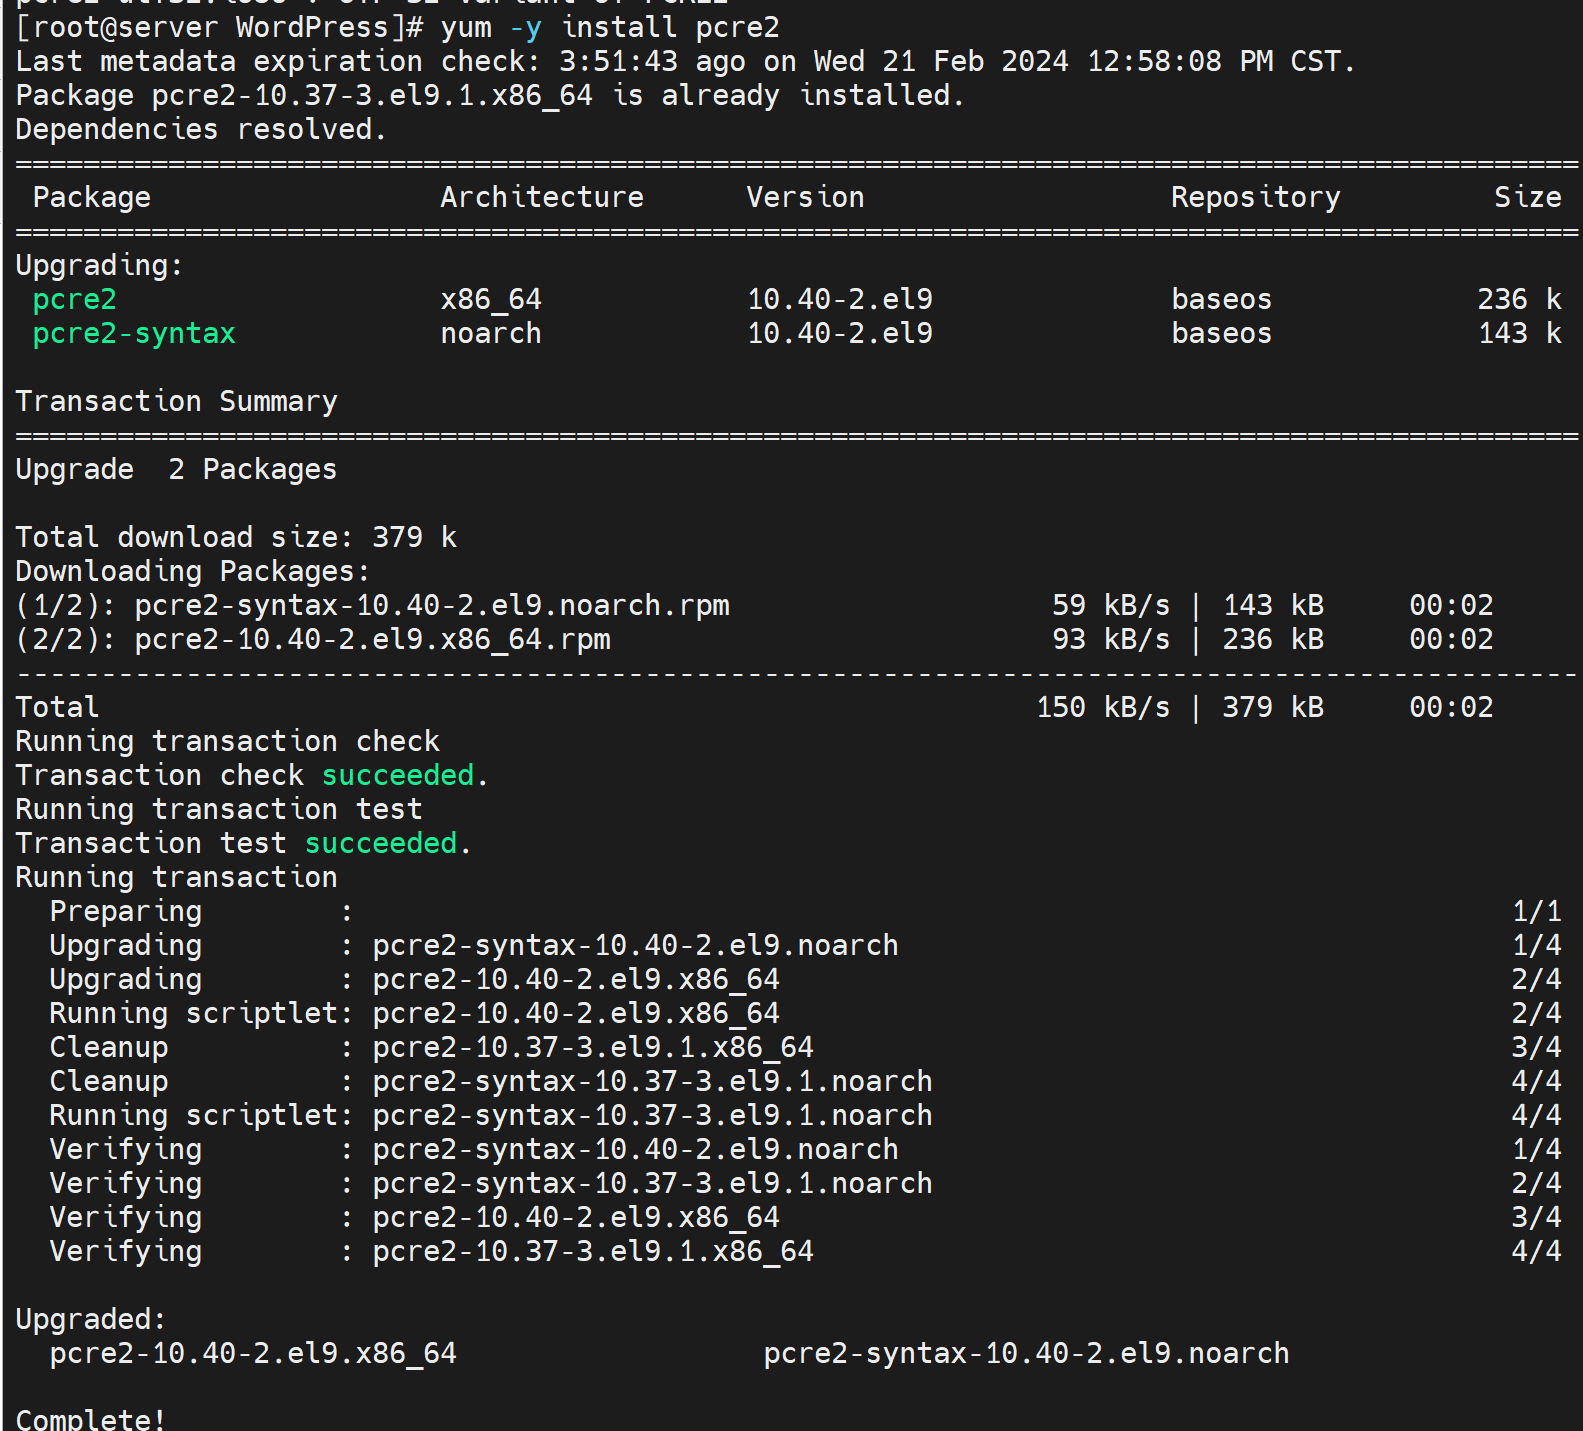The width and height of the screenshot is (1583, 1431).
Task: Click the -y flag in the yum command
Action: [525, 27]
